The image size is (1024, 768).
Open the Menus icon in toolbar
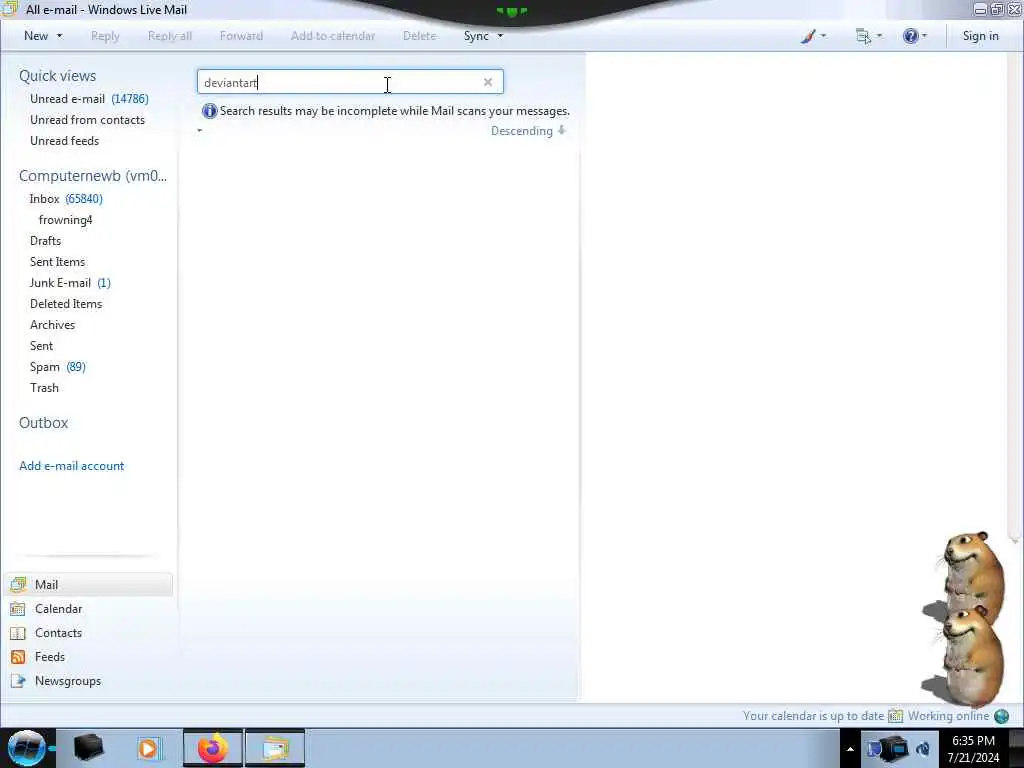pyautogui.click(x=863, y=36)
